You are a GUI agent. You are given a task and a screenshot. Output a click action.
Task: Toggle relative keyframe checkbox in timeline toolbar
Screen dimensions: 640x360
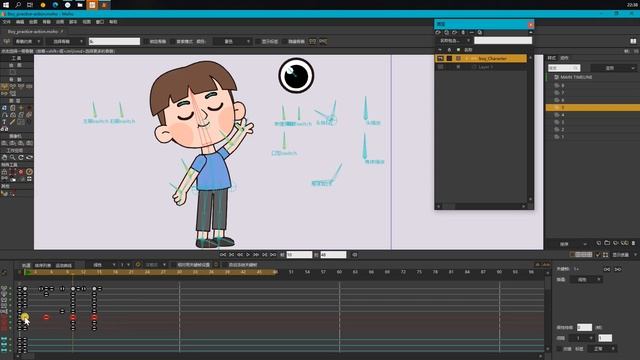coord(173,265)
